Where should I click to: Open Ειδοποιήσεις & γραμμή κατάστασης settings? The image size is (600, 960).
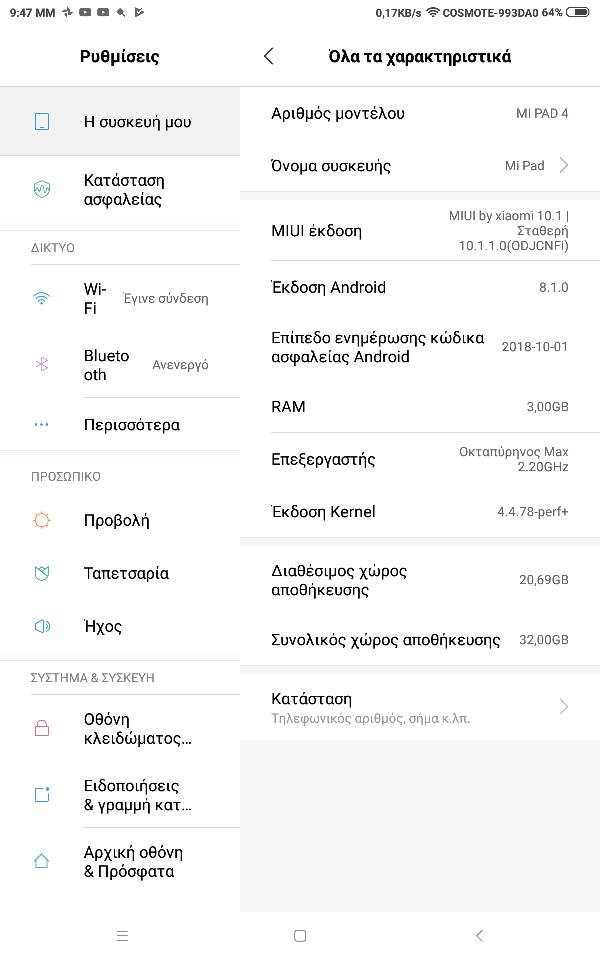click(120, 795)
